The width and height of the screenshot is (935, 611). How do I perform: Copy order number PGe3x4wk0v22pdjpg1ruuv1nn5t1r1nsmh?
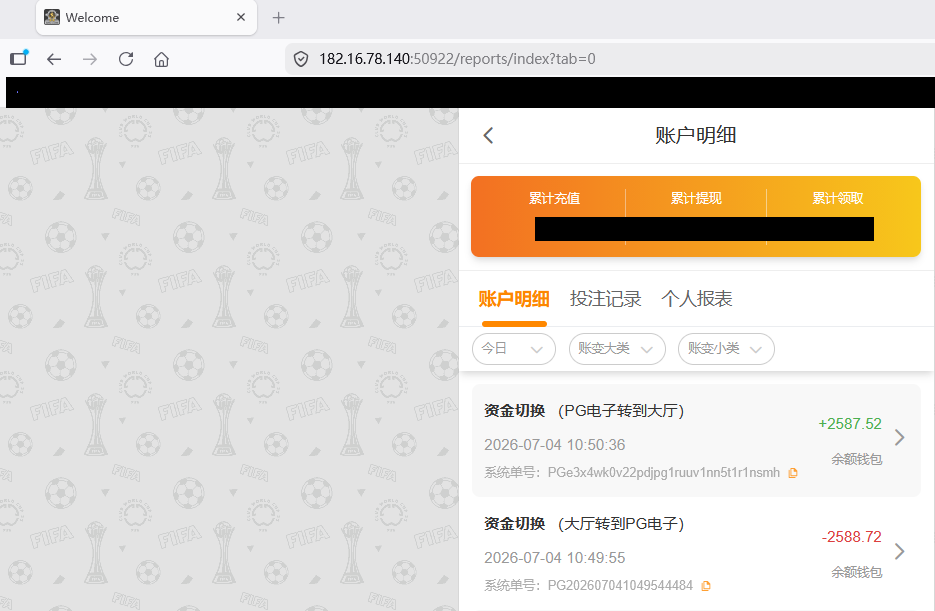(x=793, y=473)
